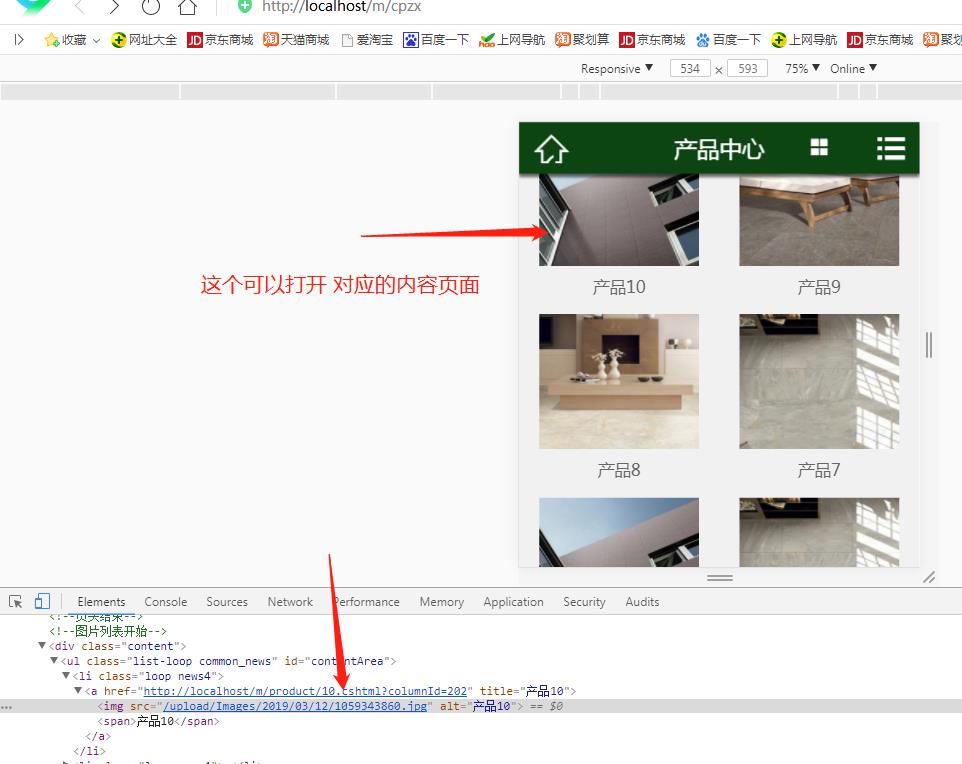Open the first 京东商城 bookmark
The width and height of the screenshot is (962, 764).
[x=220, y=40]
